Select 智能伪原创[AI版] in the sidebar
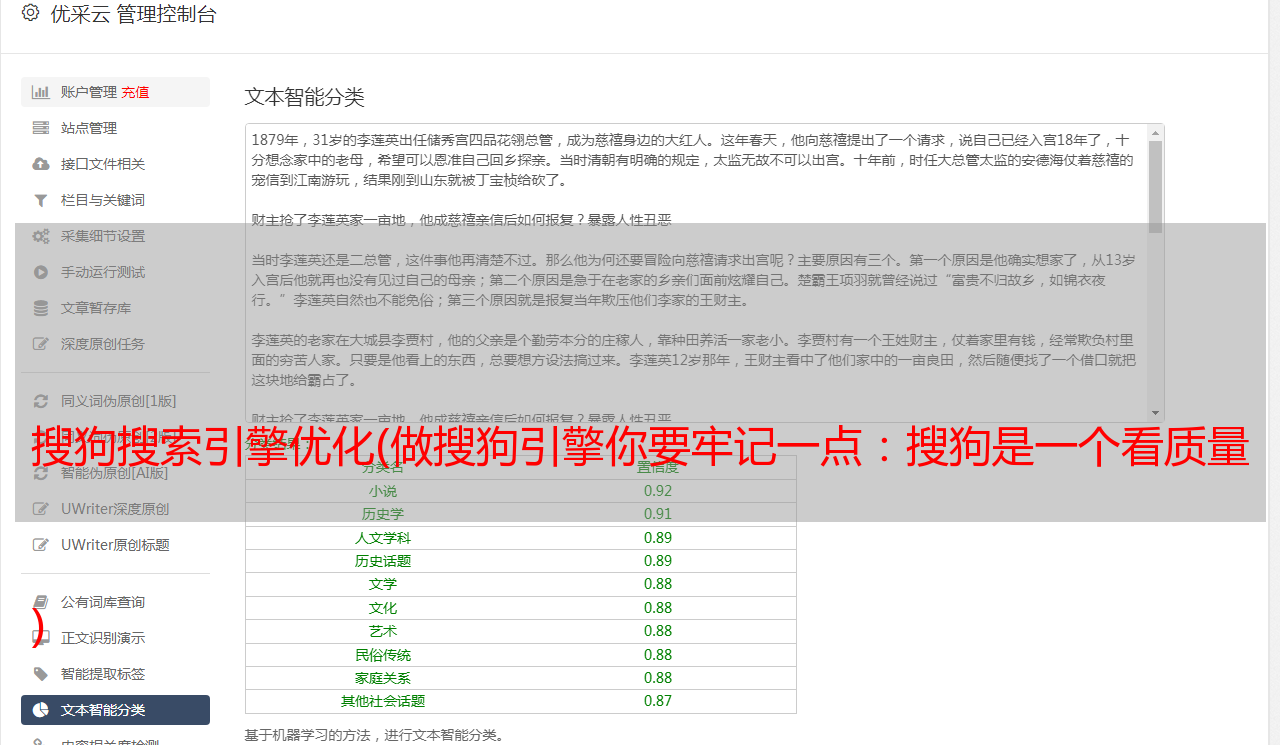This screenshot has height=745, width=1280. click(115, 473)
